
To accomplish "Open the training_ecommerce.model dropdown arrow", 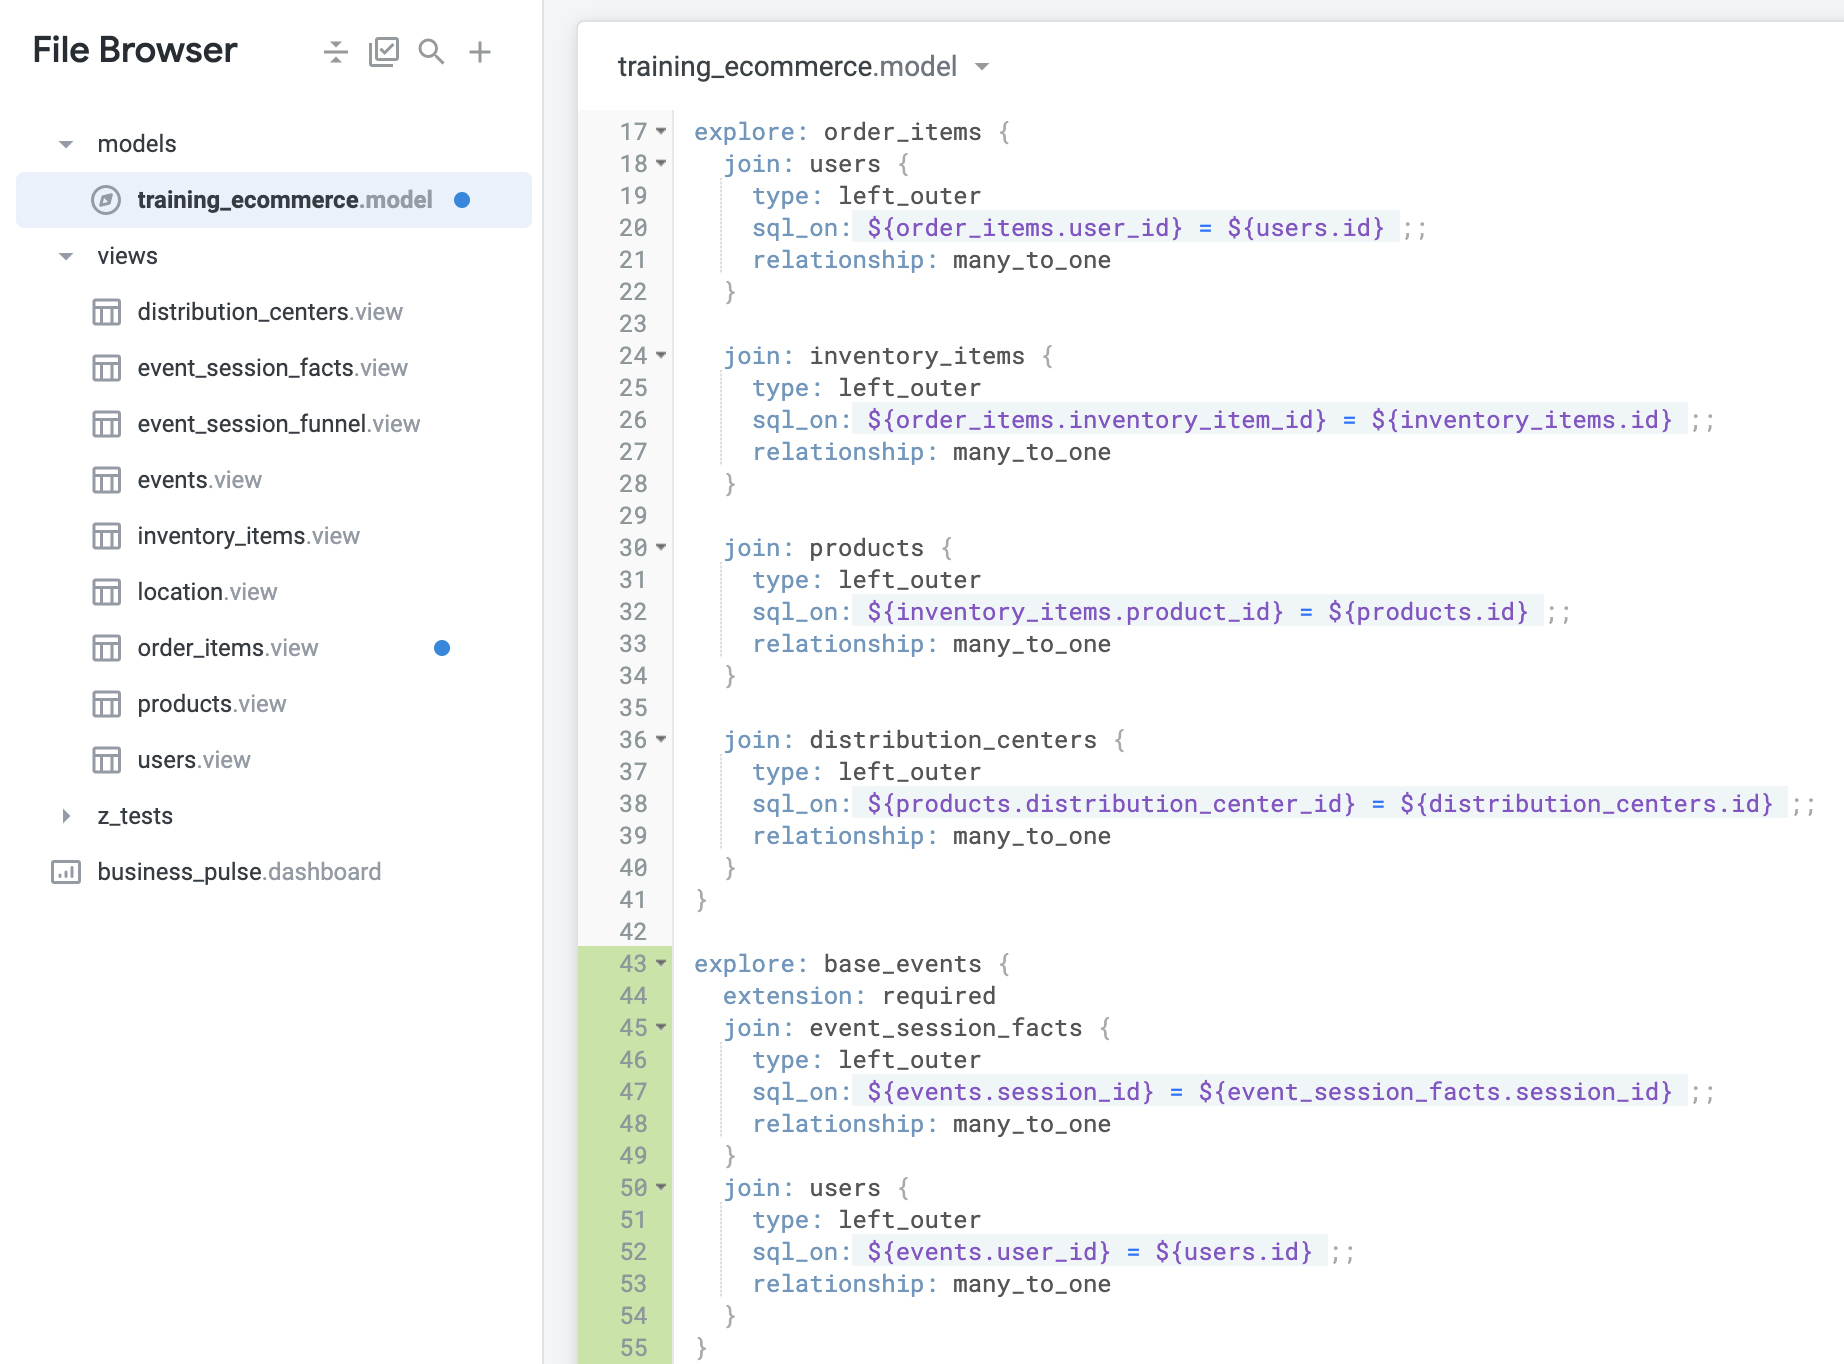I will coord(982,66).
